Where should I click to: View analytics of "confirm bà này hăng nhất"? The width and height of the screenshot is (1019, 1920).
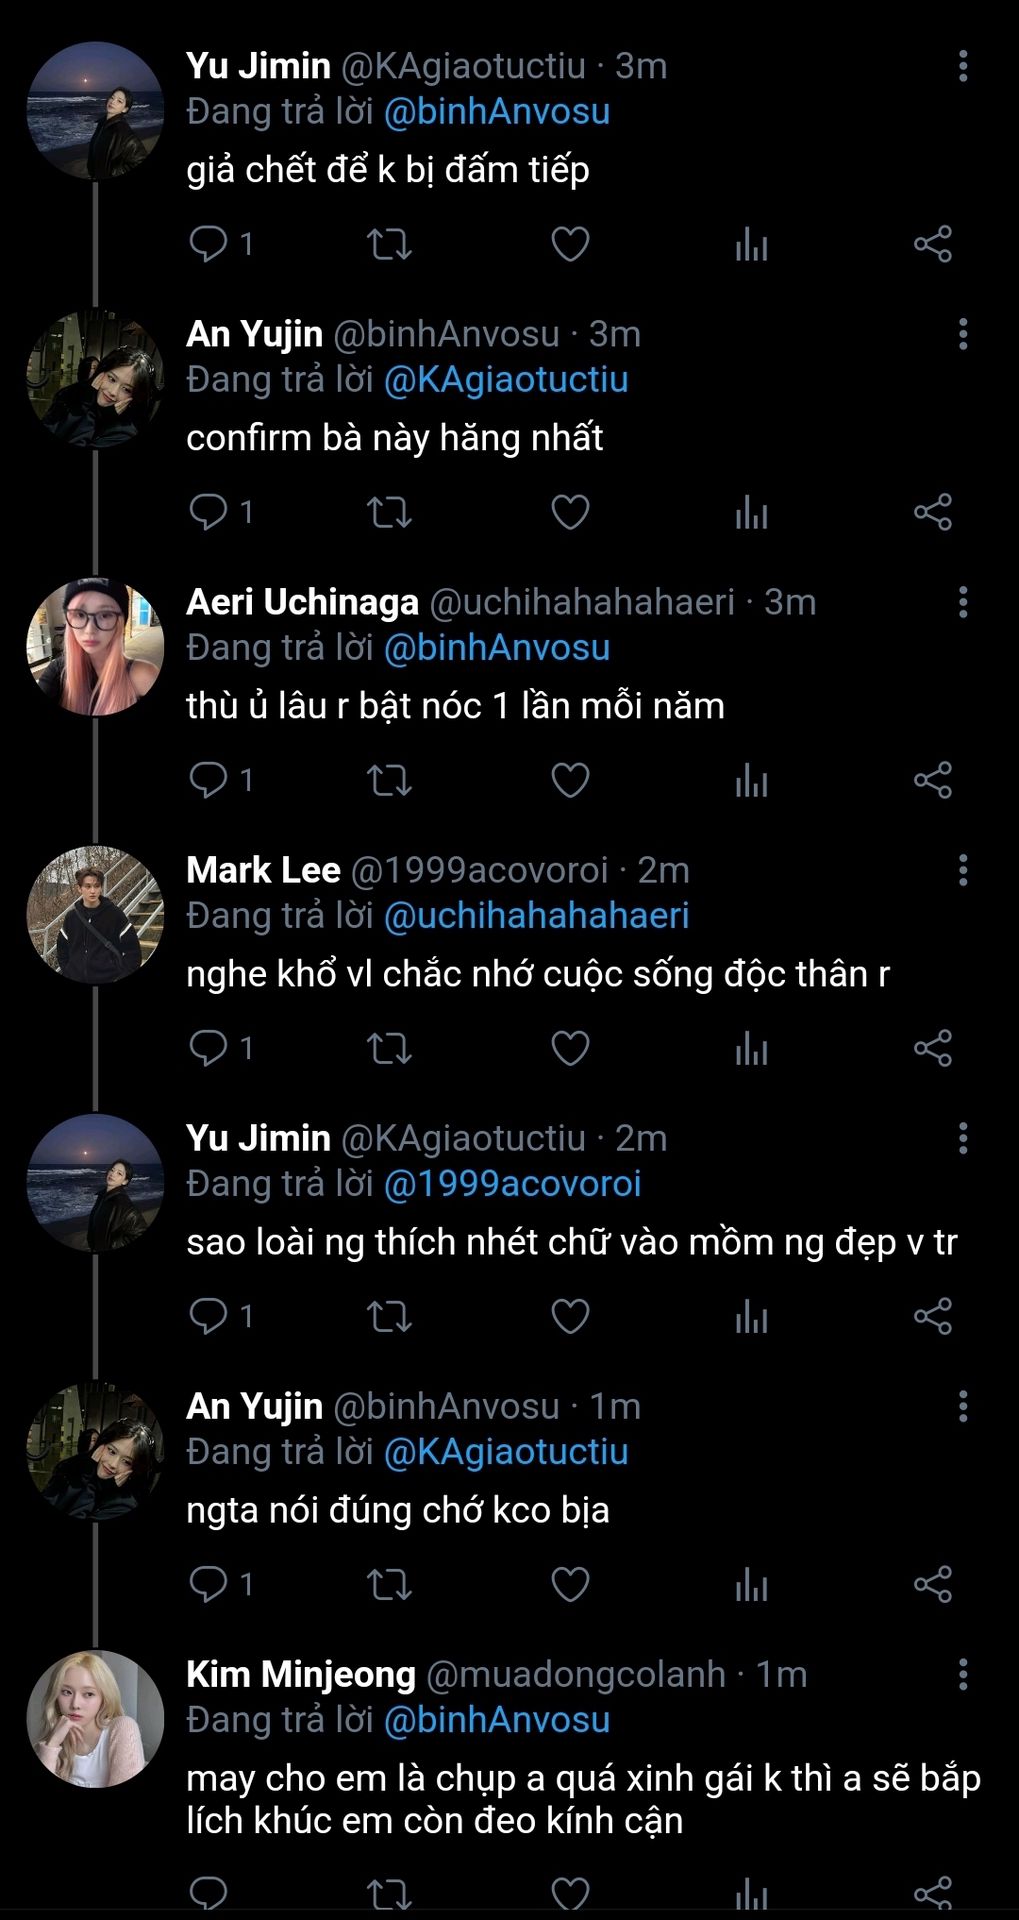(751, 512)
